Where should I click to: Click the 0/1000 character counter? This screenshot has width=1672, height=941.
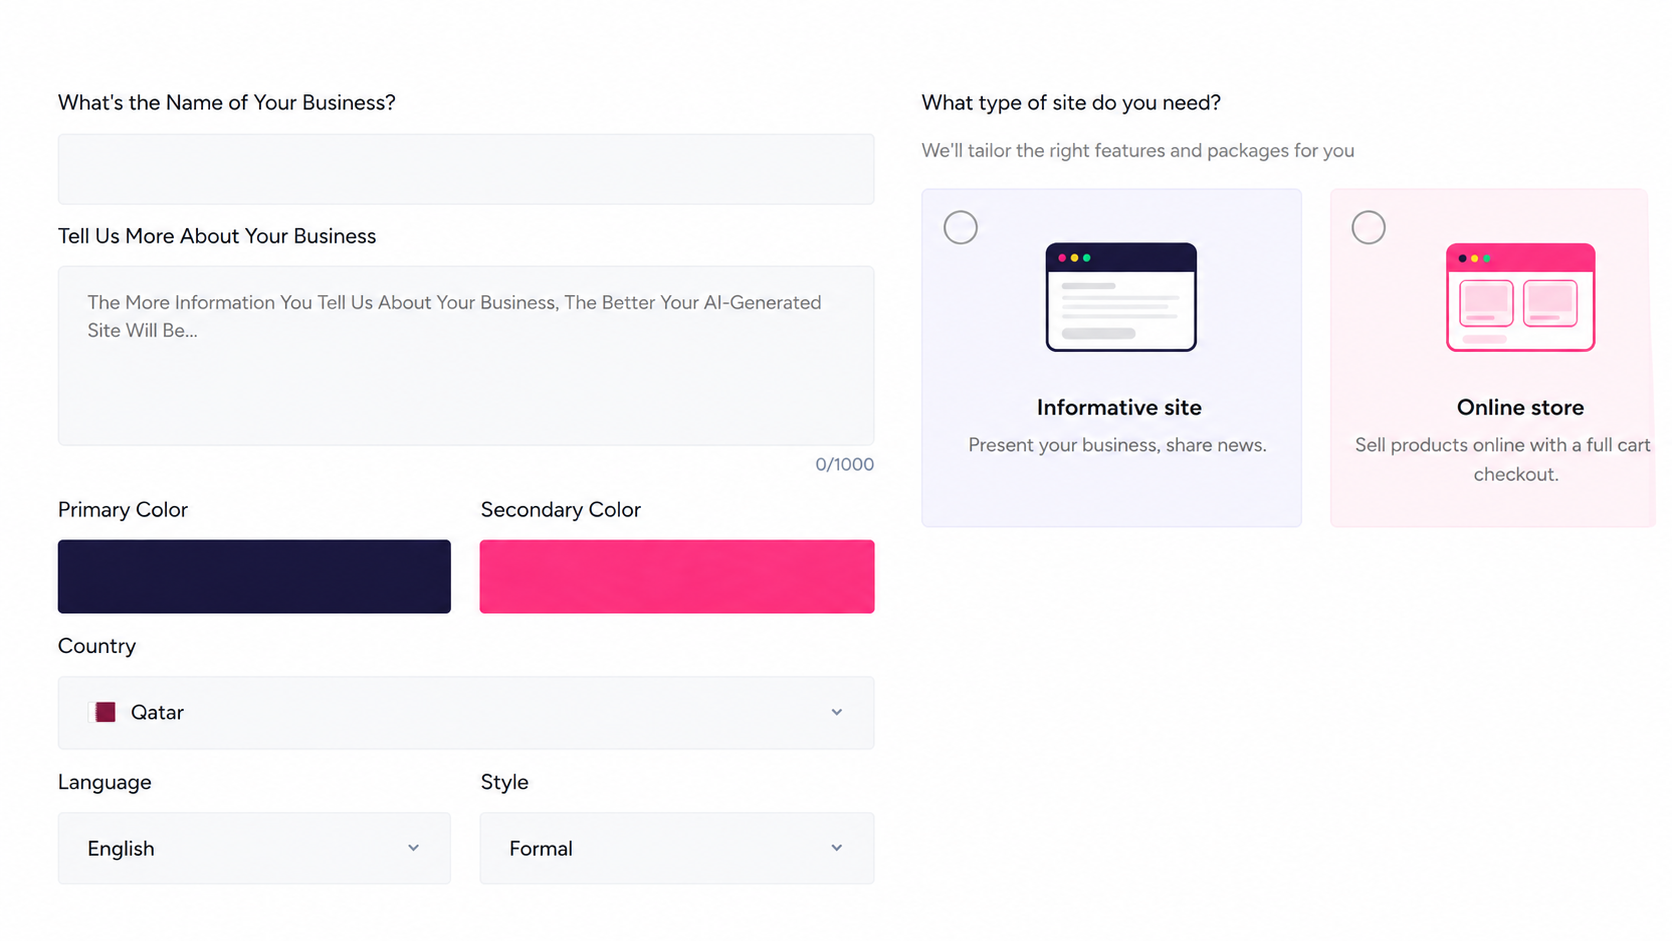click(844, 464)
